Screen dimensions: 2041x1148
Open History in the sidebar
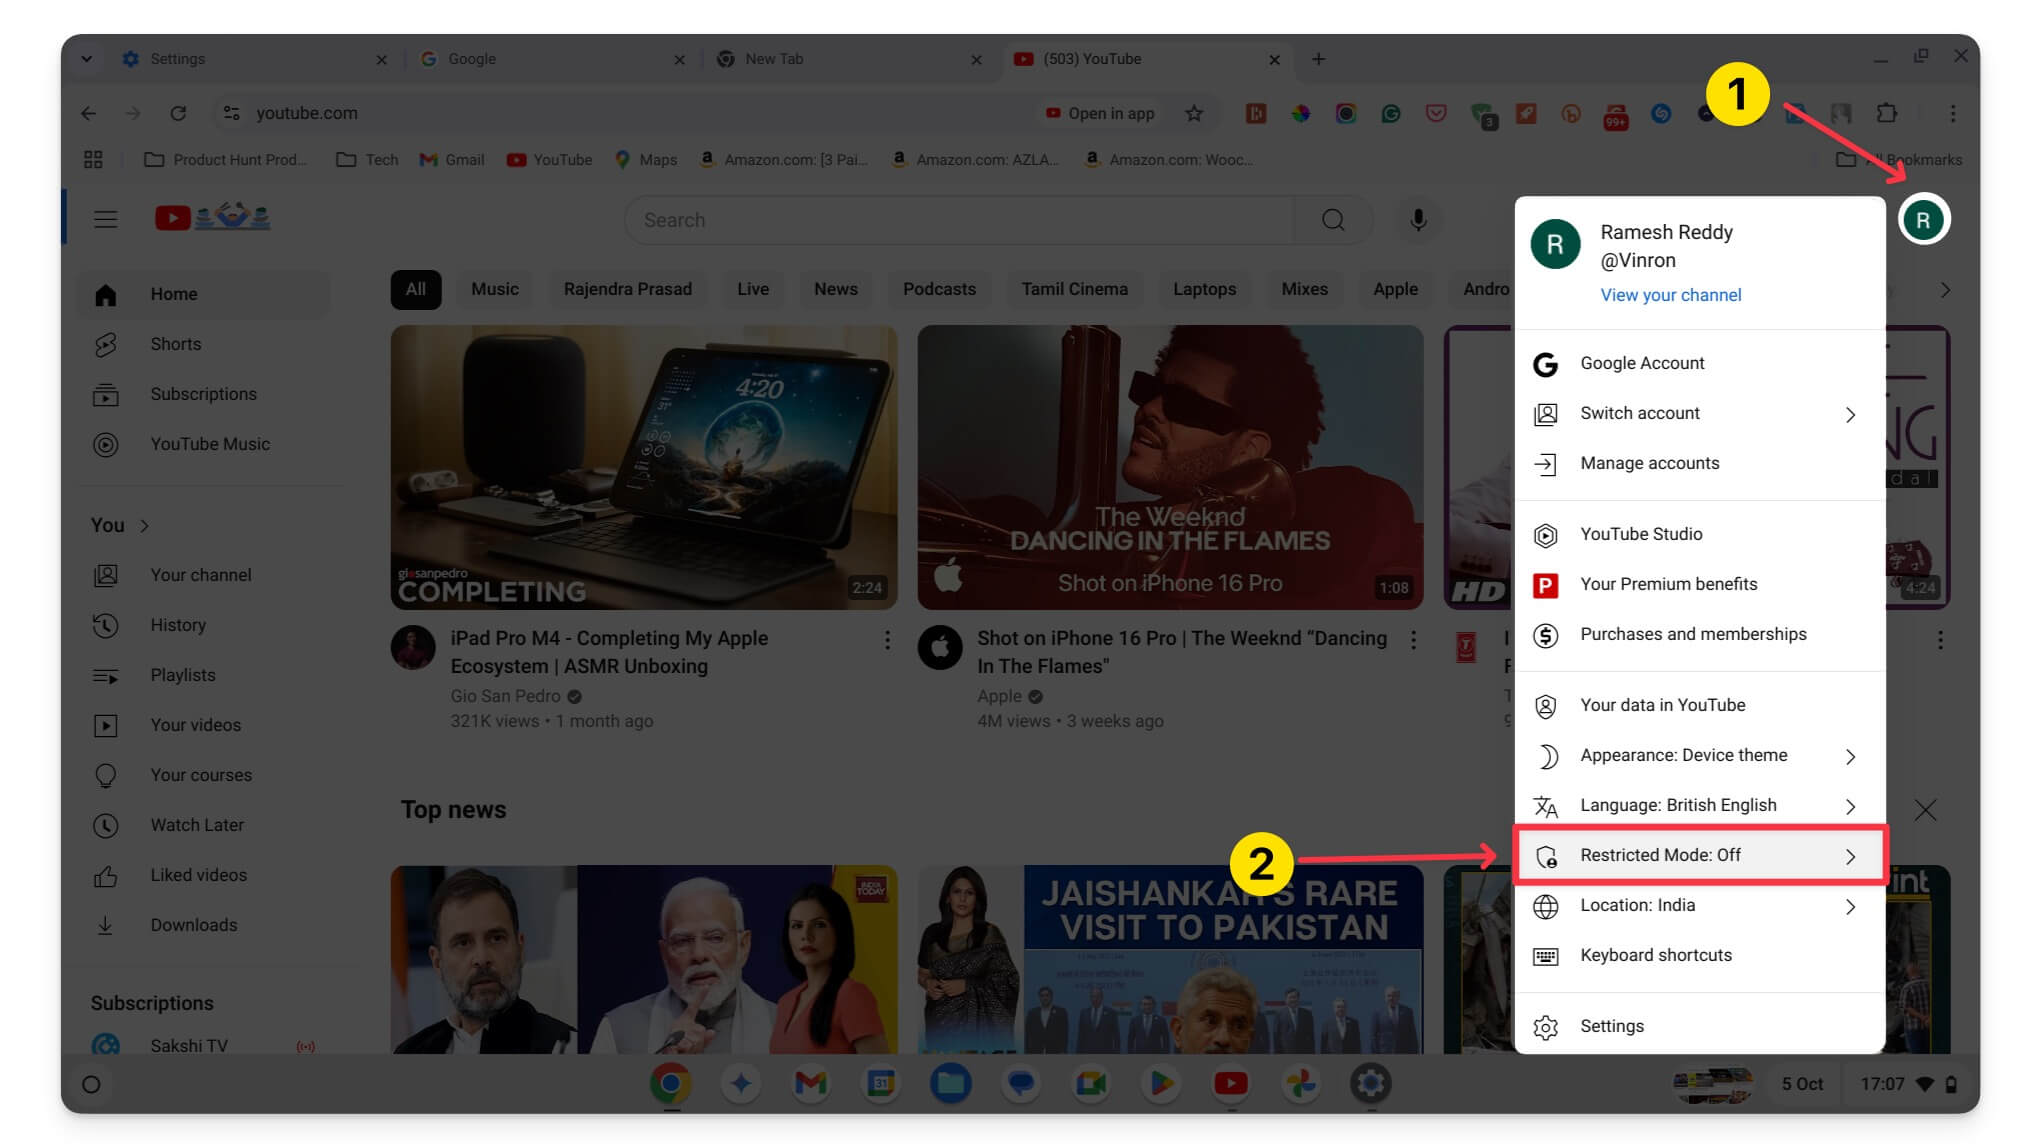click(x=204, y=625)
